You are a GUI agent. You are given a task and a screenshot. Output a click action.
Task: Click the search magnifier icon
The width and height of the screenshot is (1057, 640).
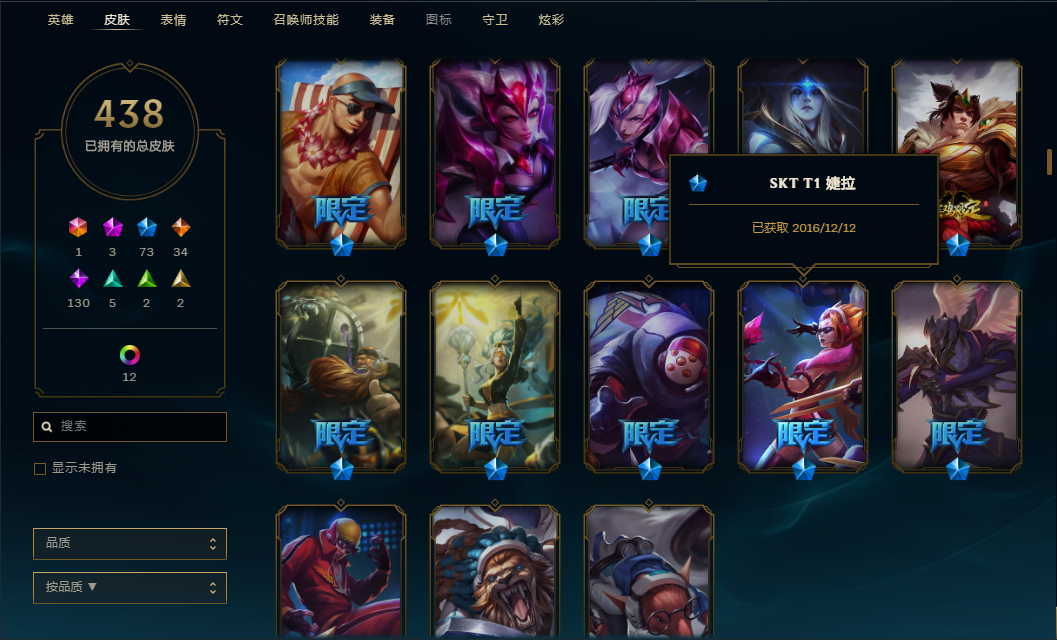pos(47,427)
